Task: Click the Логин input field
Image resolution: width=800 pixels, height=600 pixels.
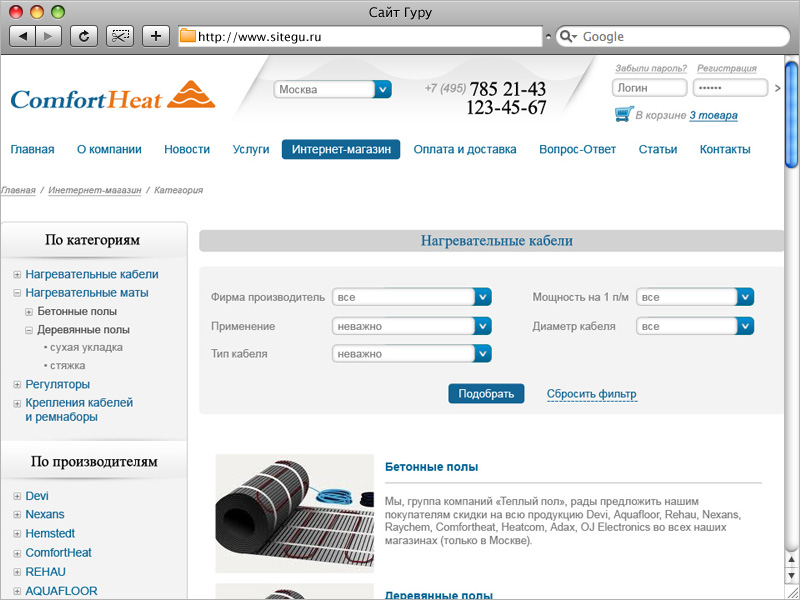Action: click(x=649, y=88)
